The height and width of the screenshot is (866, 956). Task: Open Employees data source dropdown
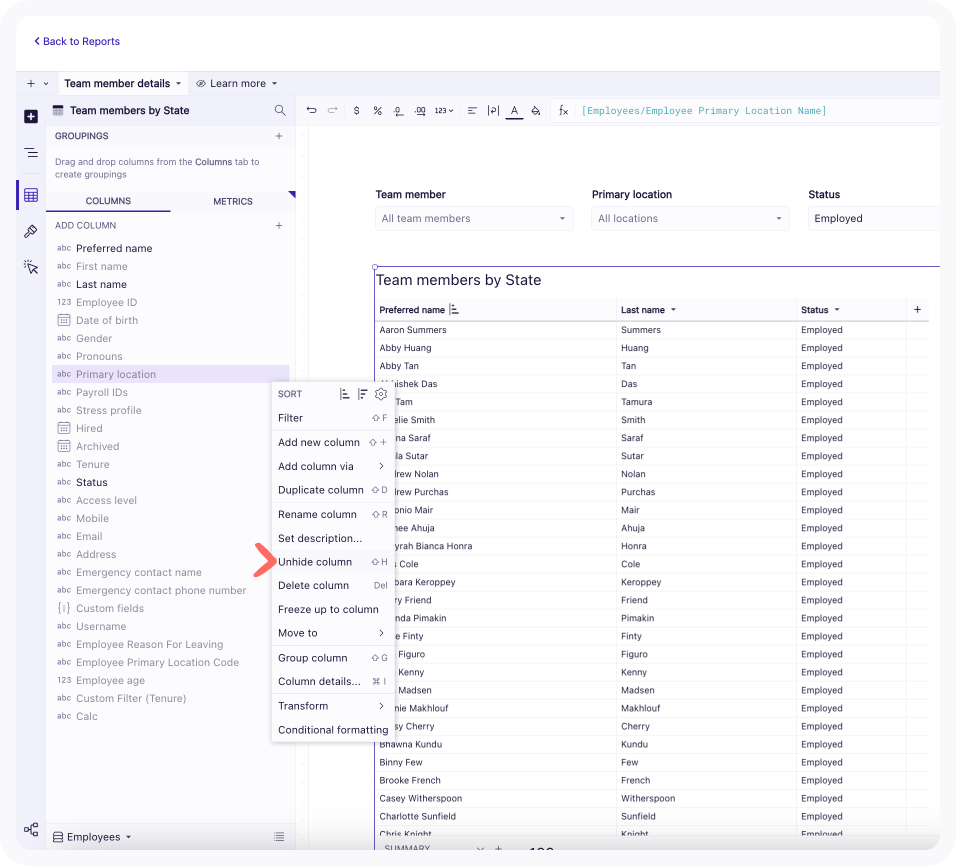[x=92, y=837]
